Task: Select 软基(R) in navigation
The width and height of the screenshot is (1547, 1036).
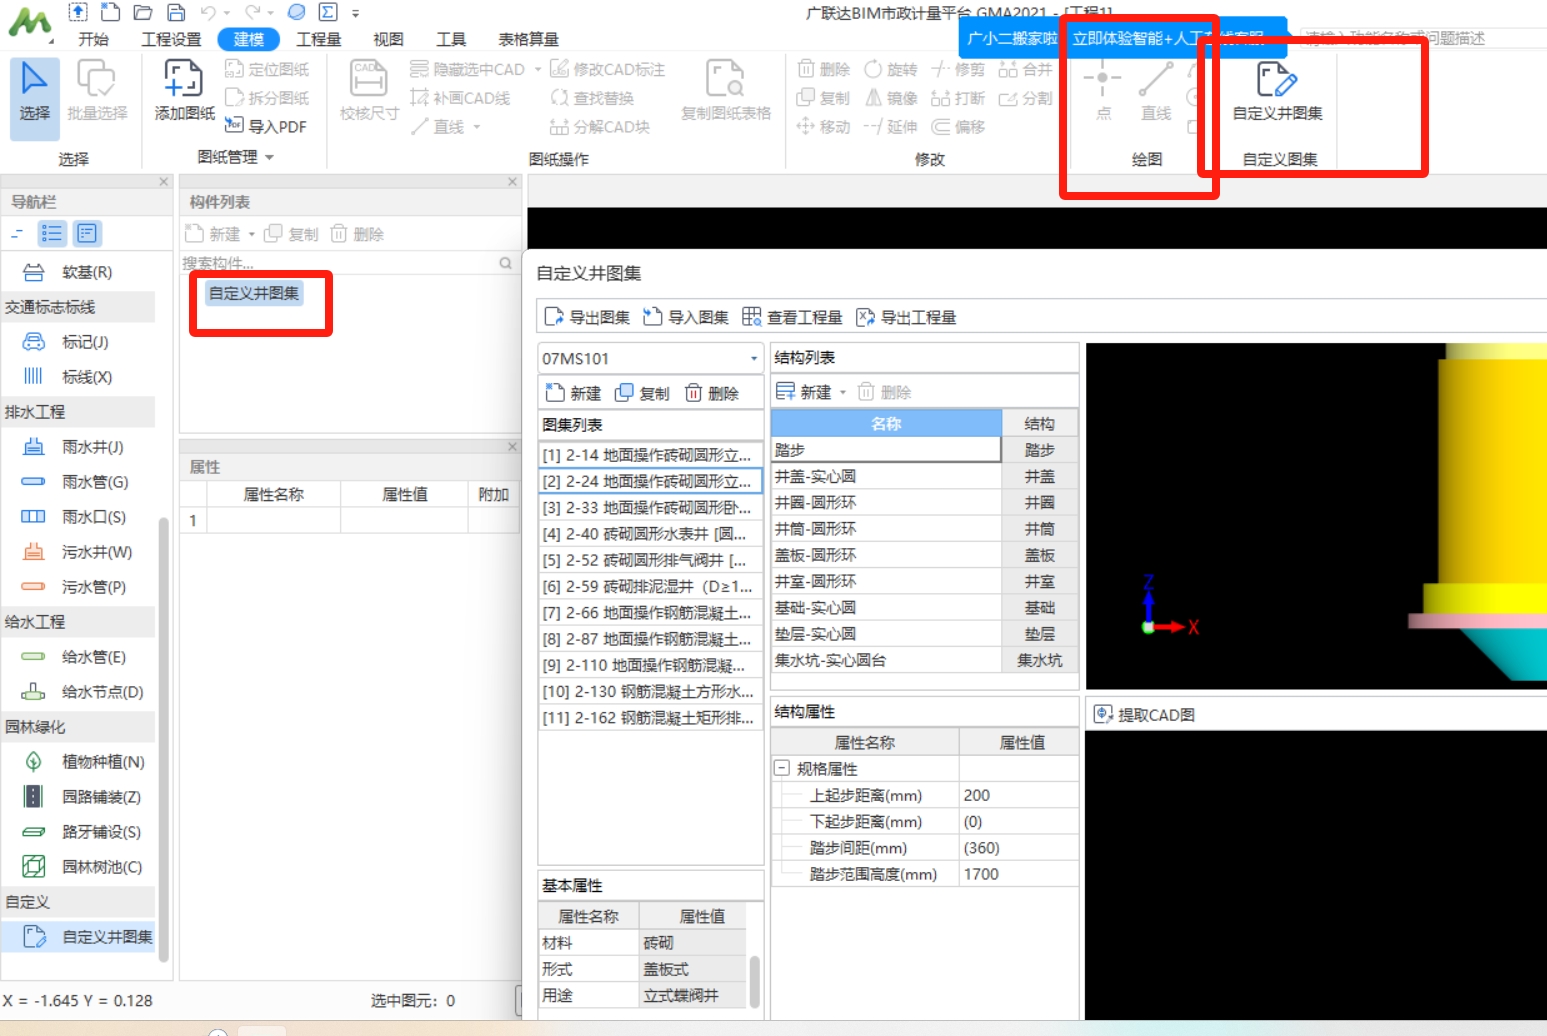Action: tap(80, 272)
